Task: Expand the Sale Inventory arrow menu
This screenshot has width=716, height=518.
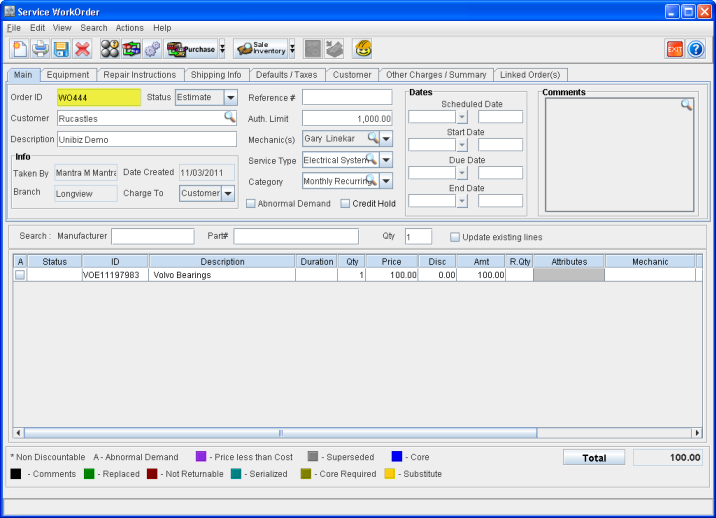Action: click(x=292, y=49)
